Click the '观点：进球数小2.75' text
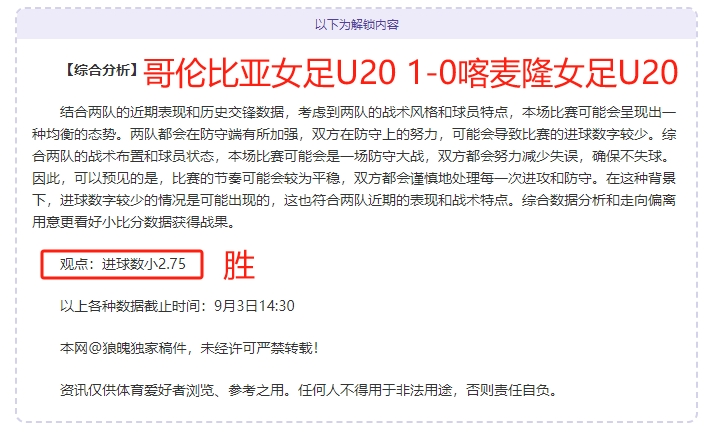The height and width of the screenshot is (433, 710). tap(123, 264)
